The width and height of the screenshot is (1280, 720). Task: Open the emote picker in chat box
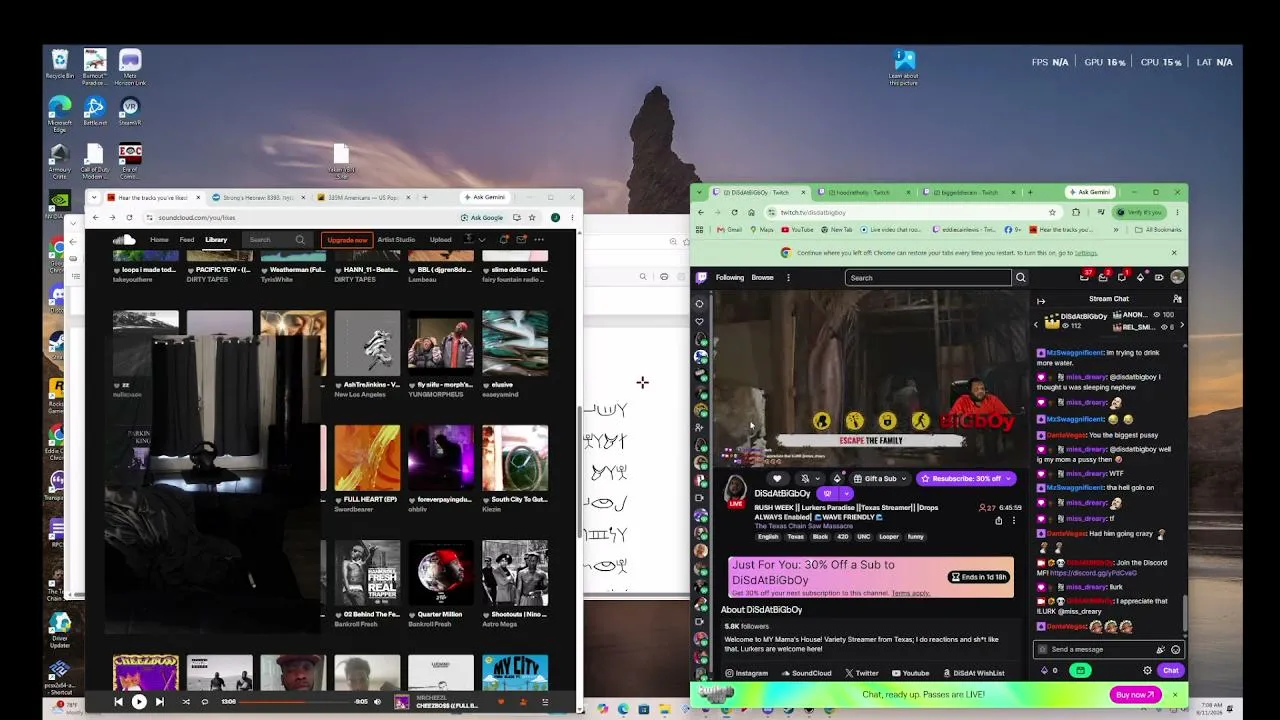click(x=1175, y=649)
